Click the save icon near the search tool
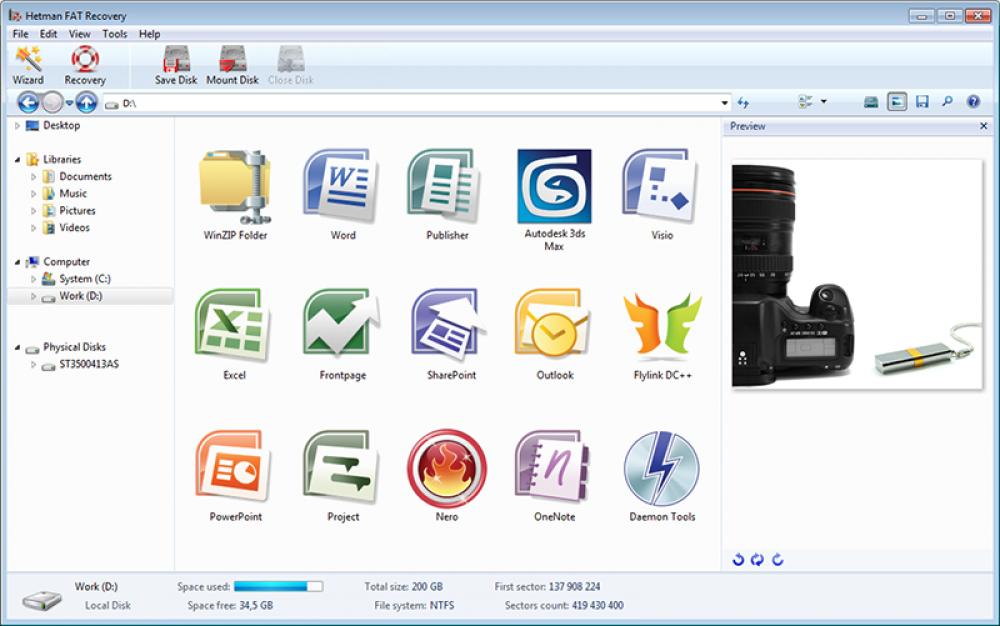Screen dimensions: 1000x626 tap(922, 101)
